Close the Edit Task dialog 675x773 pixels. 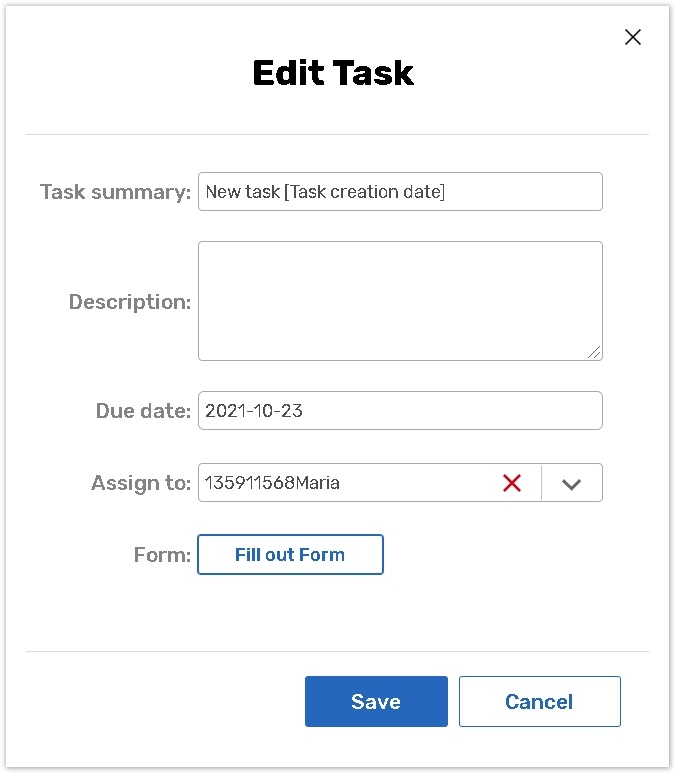632,37
